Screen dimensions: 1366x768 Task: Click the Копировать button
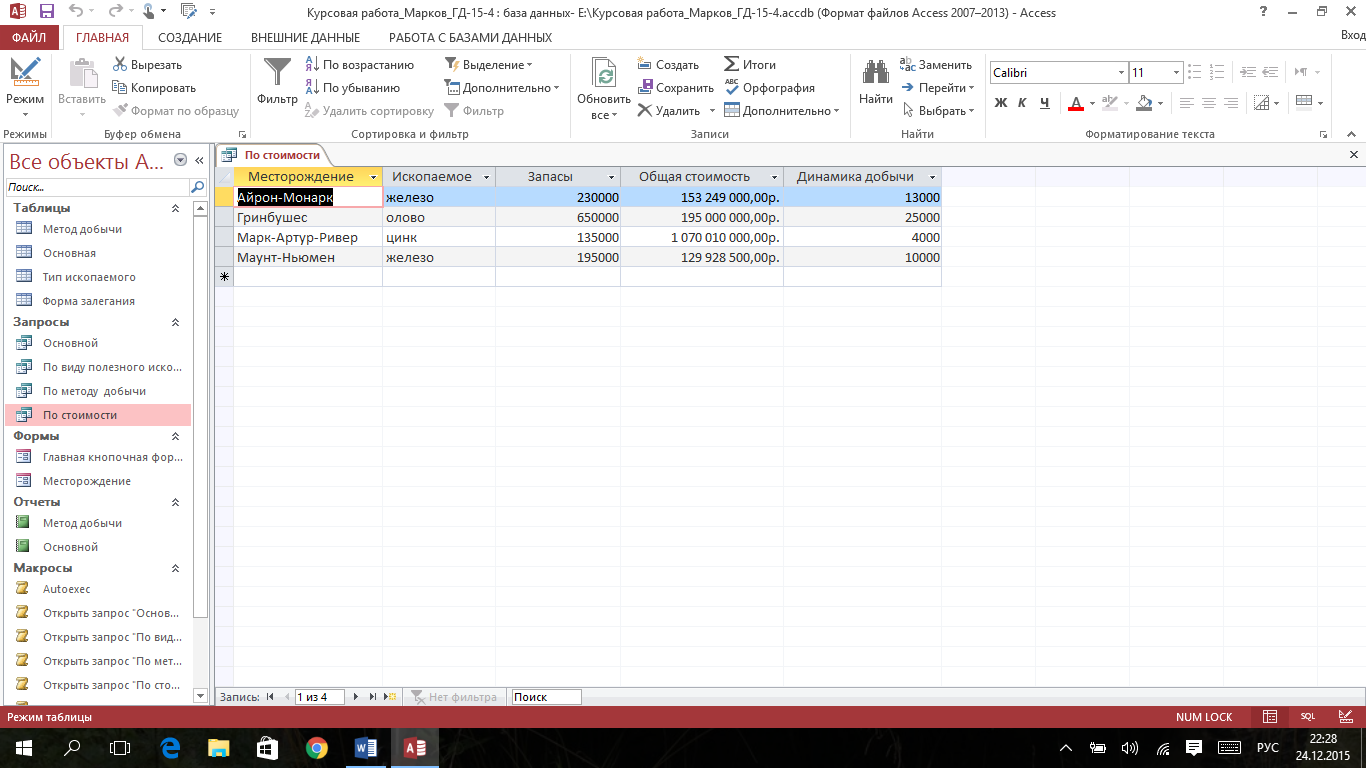click(x=154, y=88)
